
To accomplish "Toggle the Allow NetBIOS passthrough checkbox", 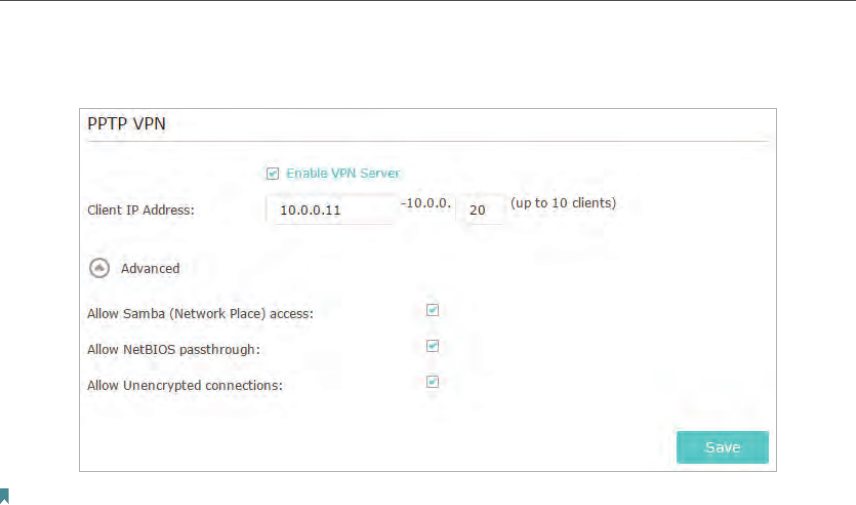I will 433,346.
